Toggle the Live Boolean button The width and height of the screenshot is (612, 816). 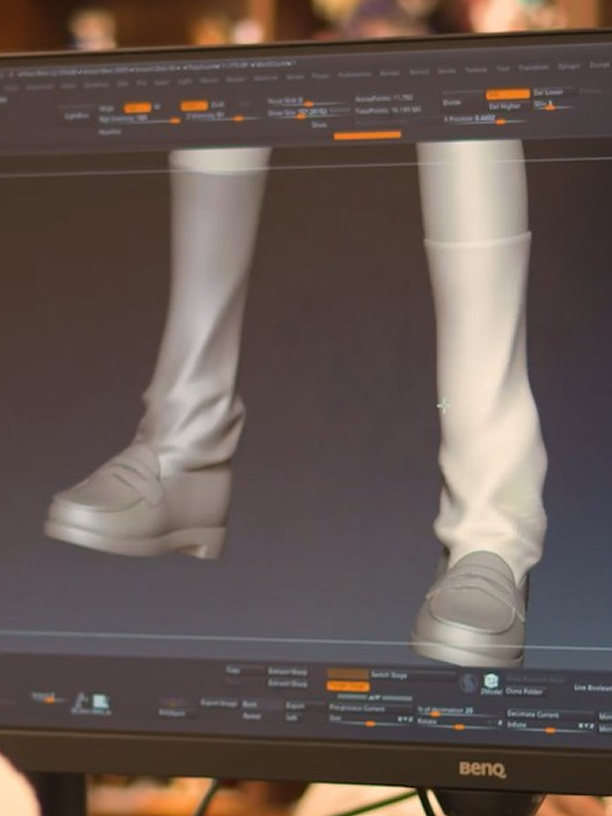(593, 688)
